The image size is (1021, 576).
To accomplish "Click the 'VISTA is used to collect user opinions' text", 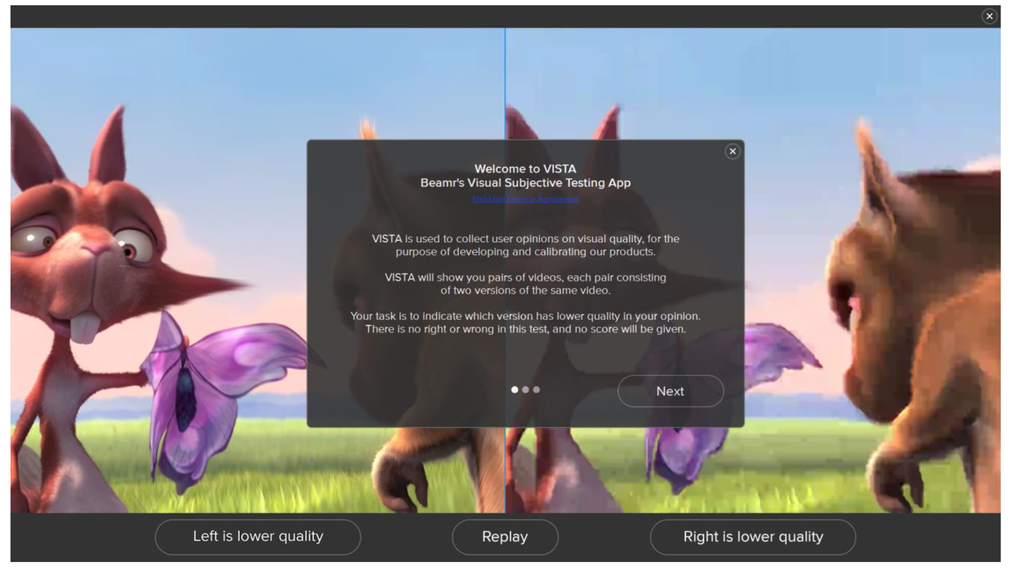I will (x=525, y=245).
